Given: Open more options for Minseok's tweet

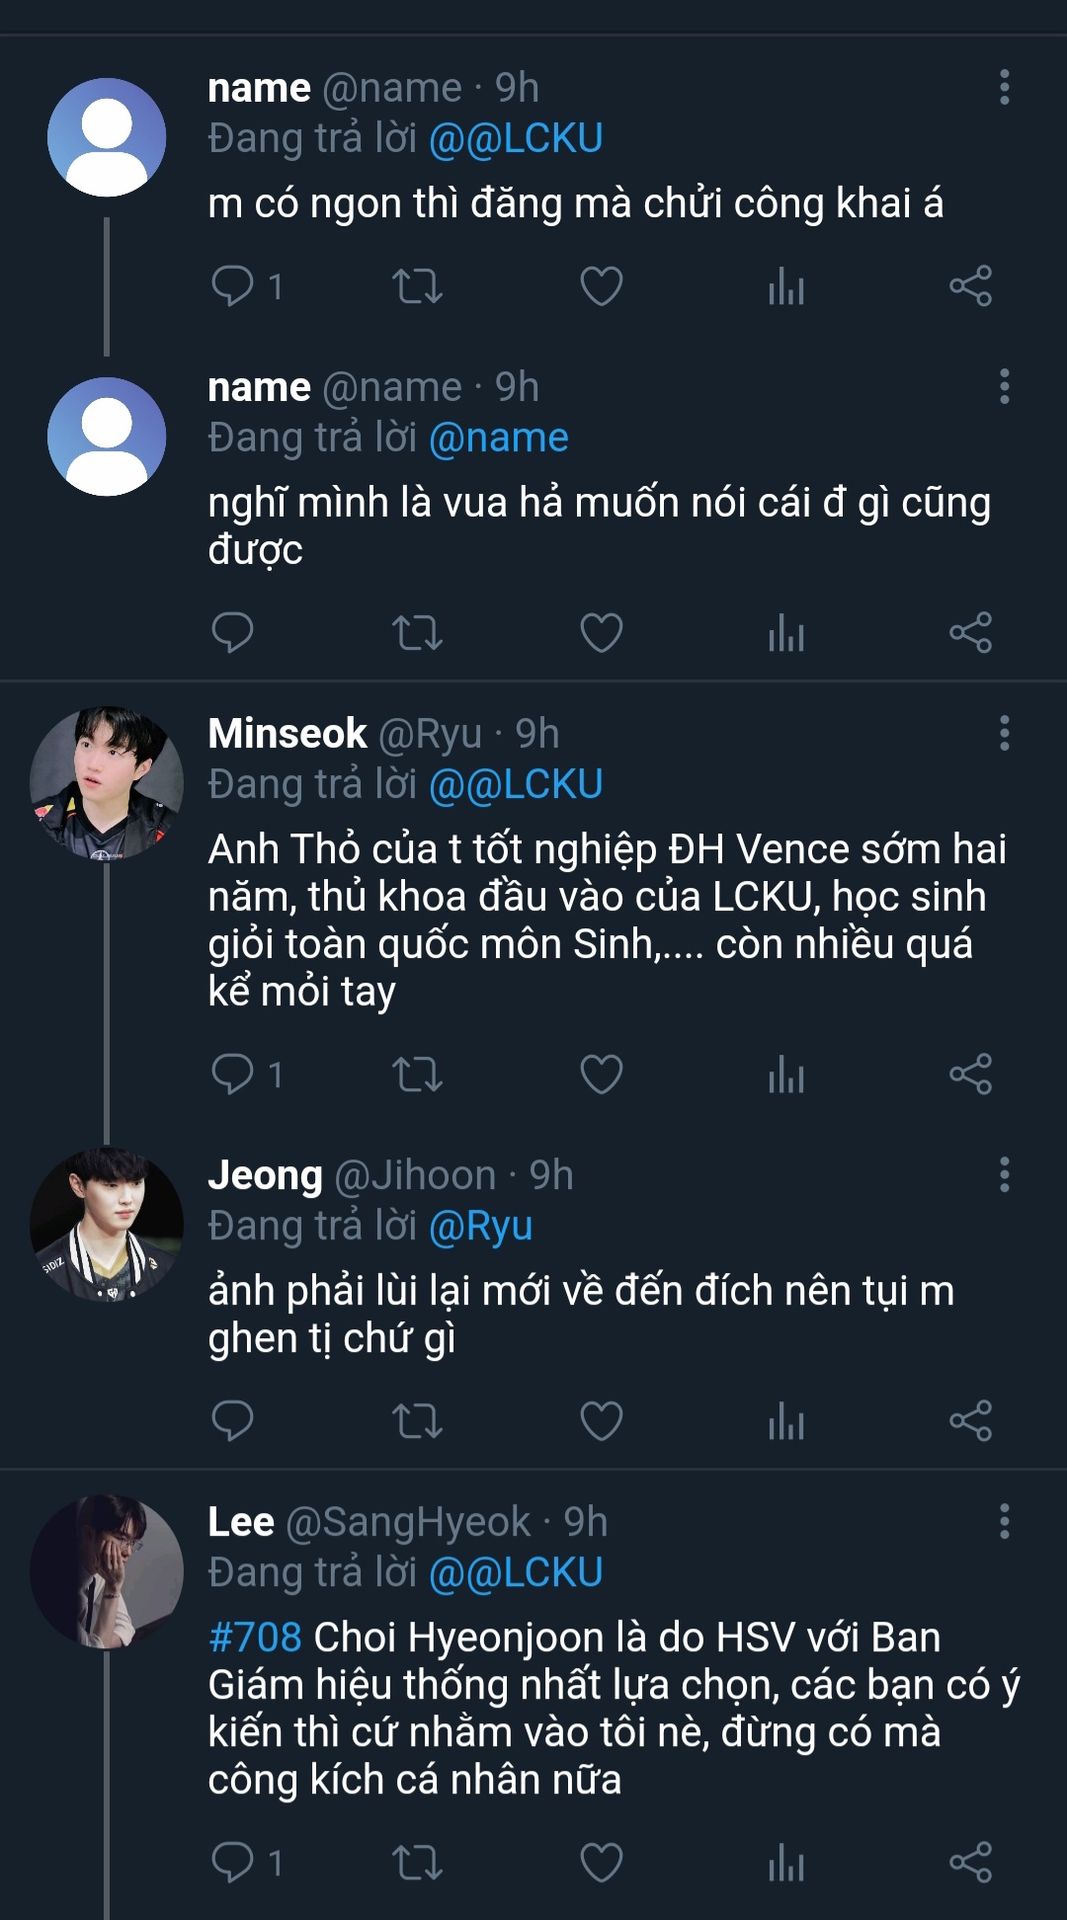Looking at the screenshot, I should (x=1004, y=733).
